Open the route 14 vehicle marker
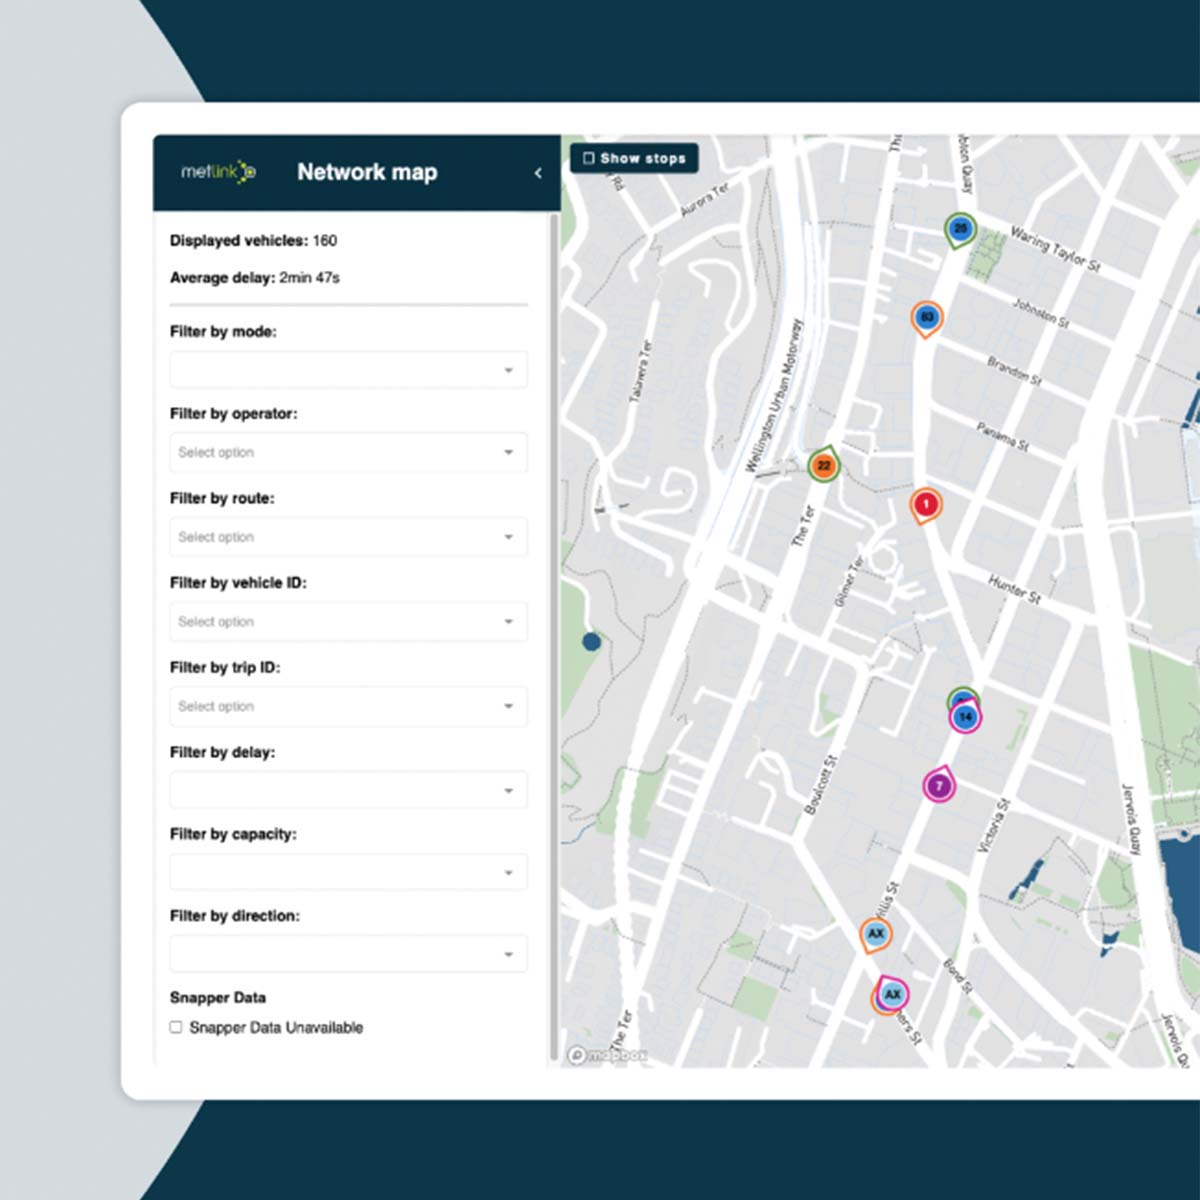 964,716
